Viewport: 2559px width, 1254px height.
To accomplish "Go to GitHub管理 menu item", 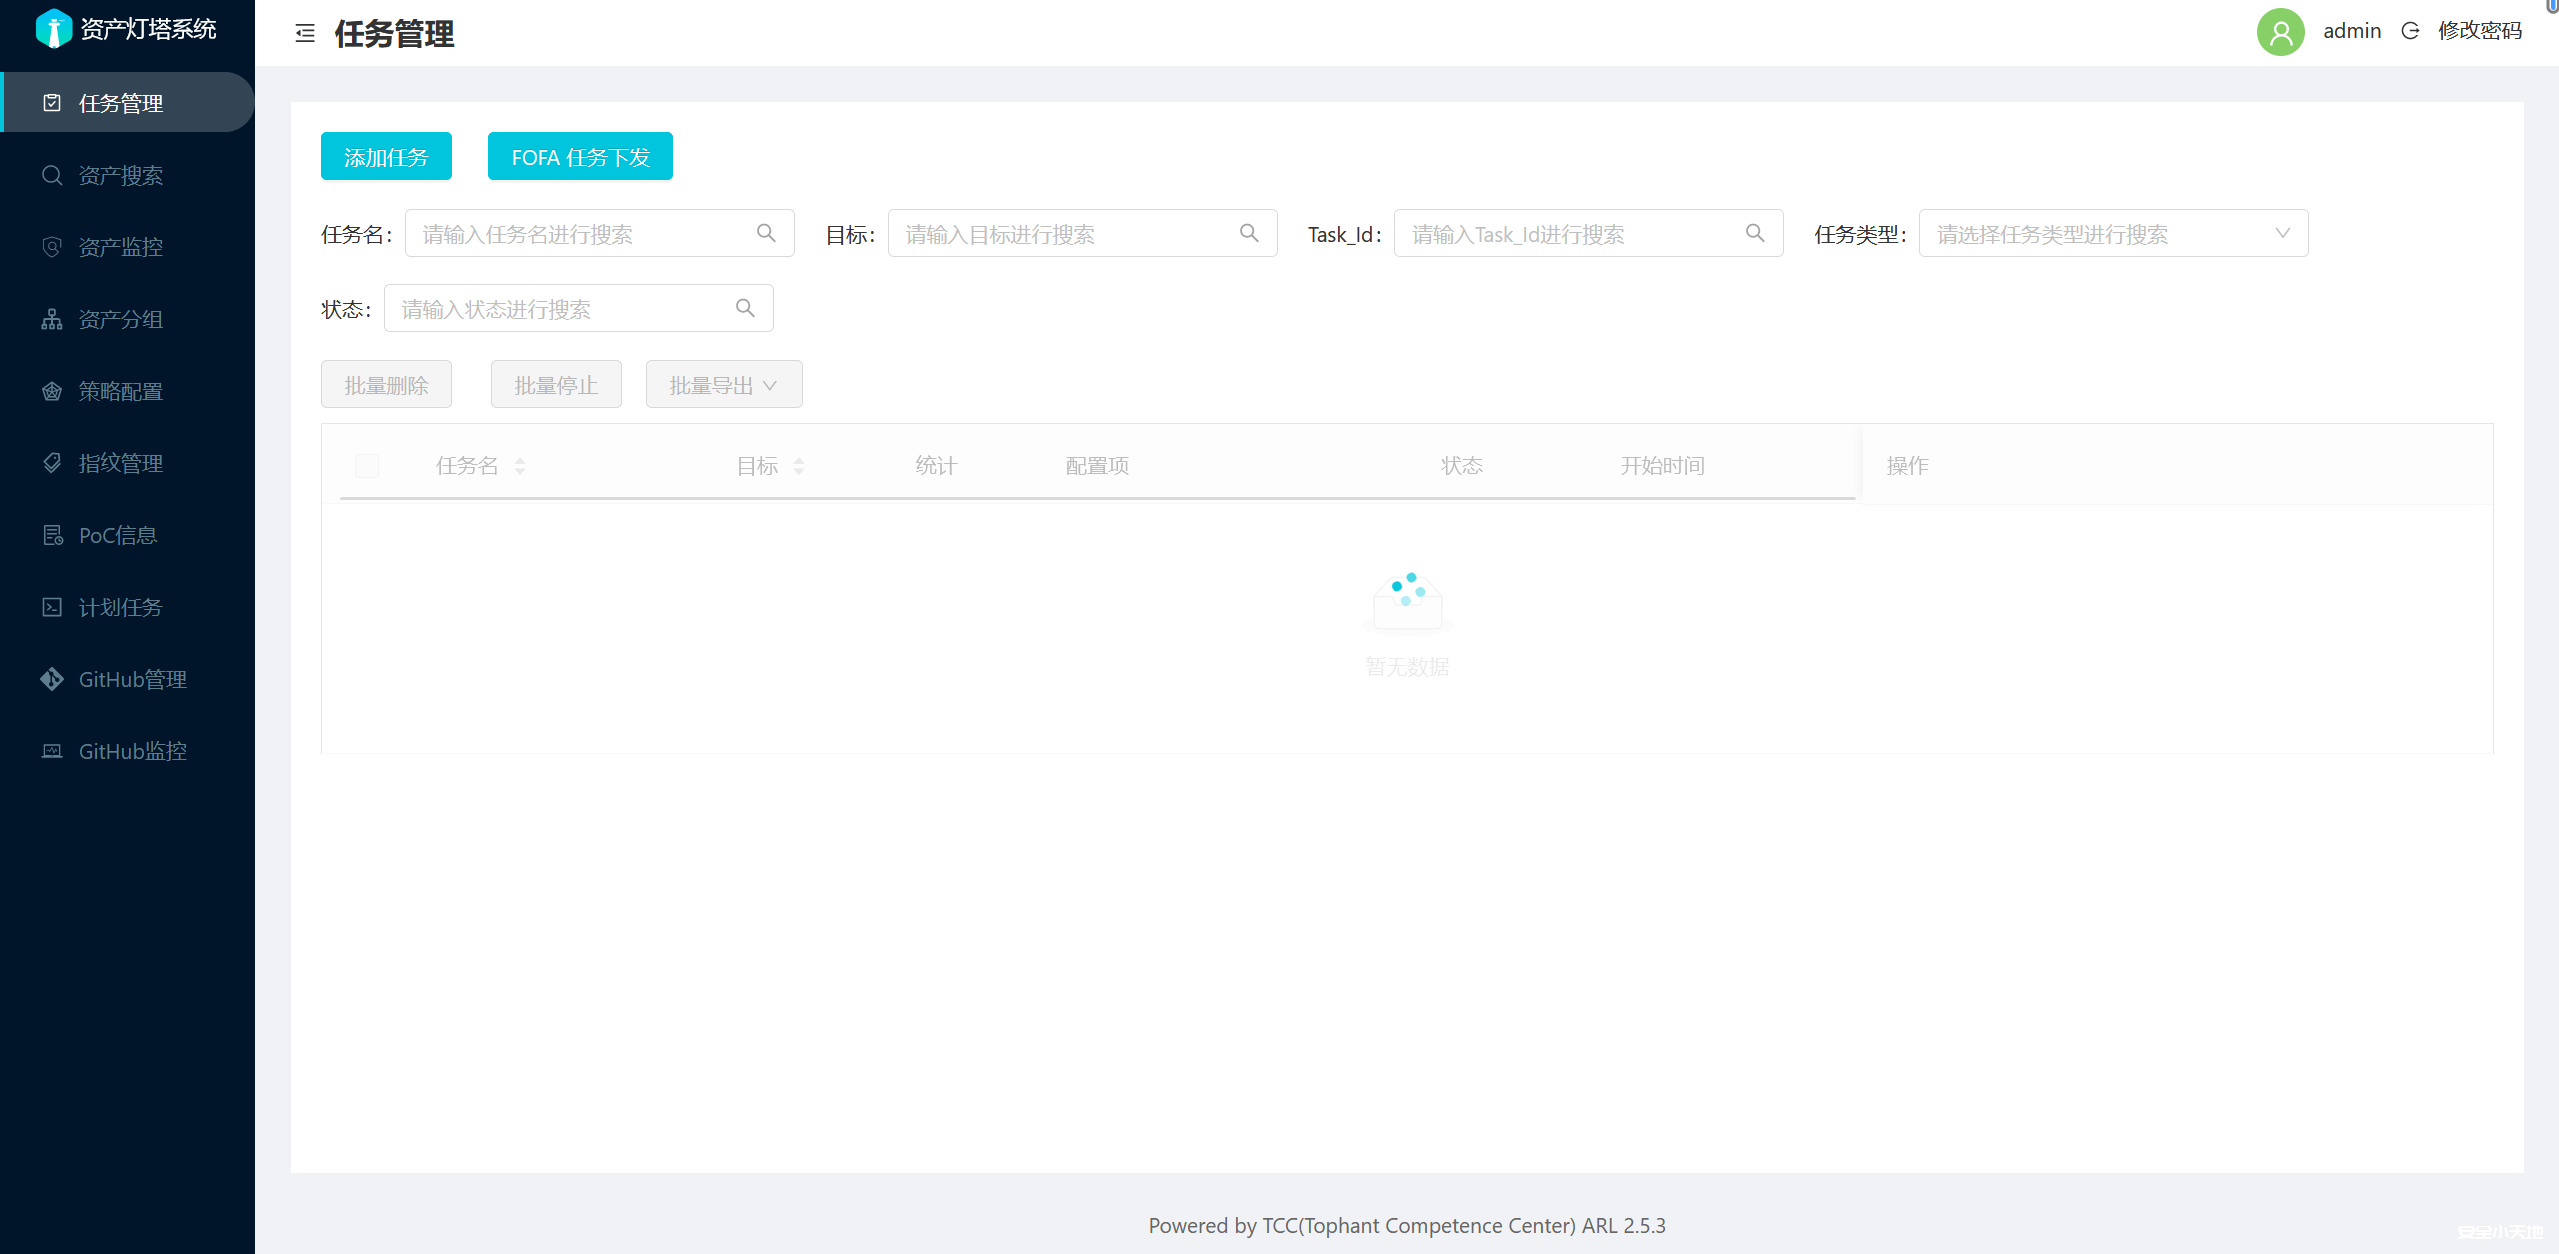I will (x=132, y=680).
